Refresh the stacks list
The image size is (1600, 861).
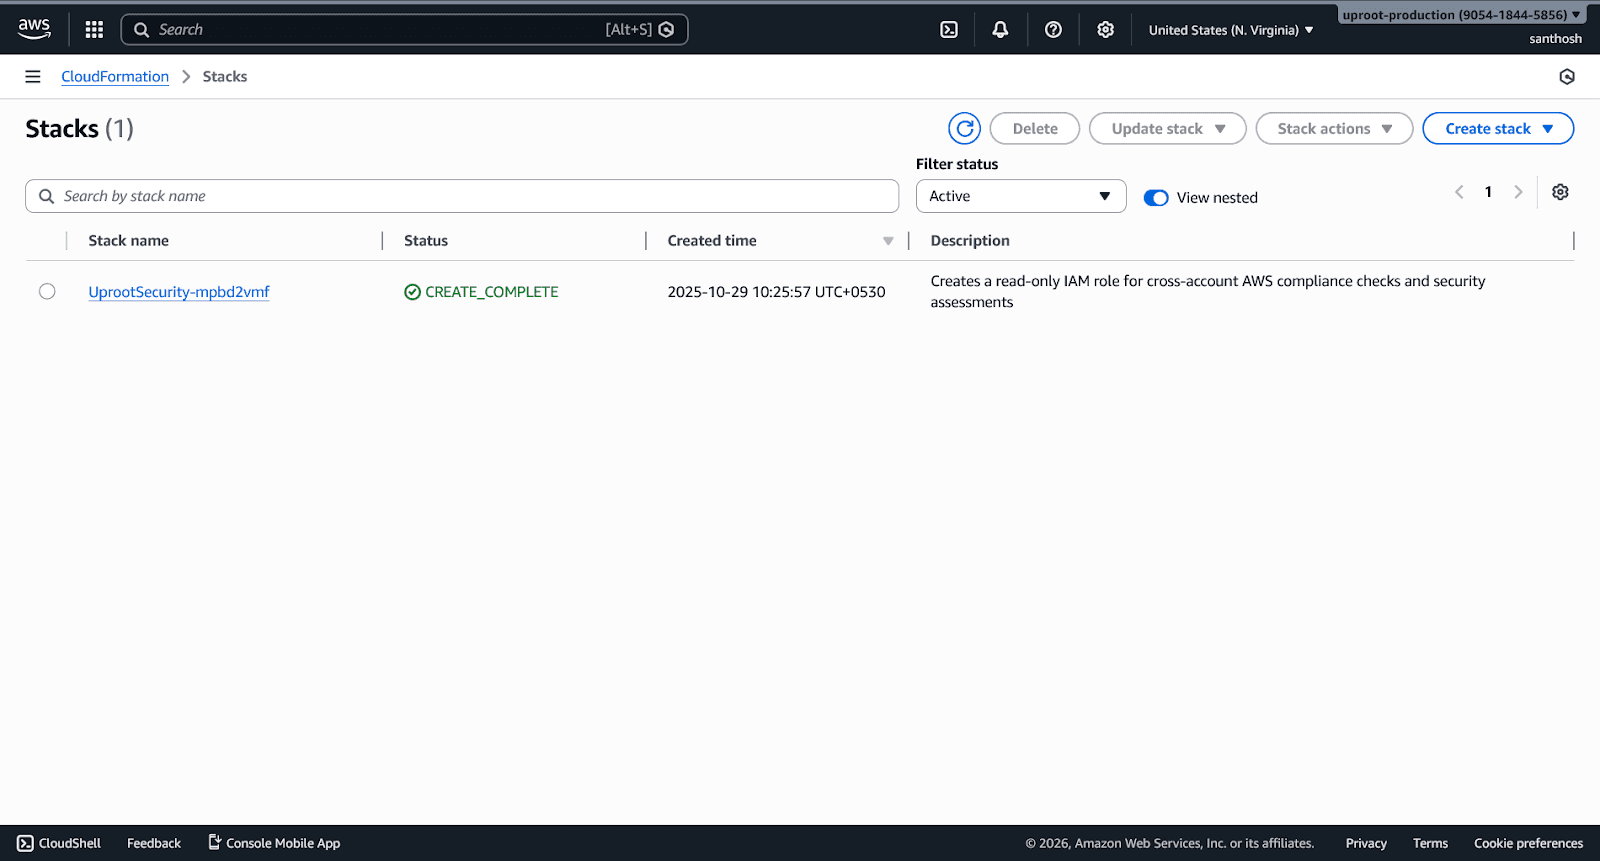click(x=964, y=128)
